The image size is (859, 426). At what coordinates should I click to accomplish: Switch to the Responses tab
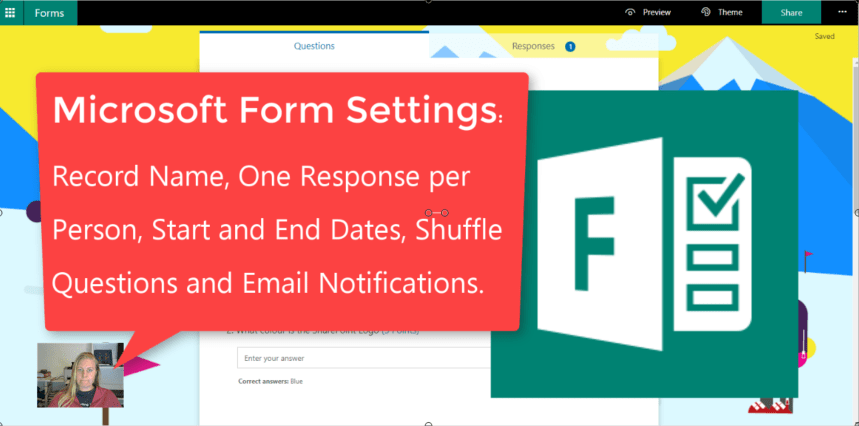point(533,46)
